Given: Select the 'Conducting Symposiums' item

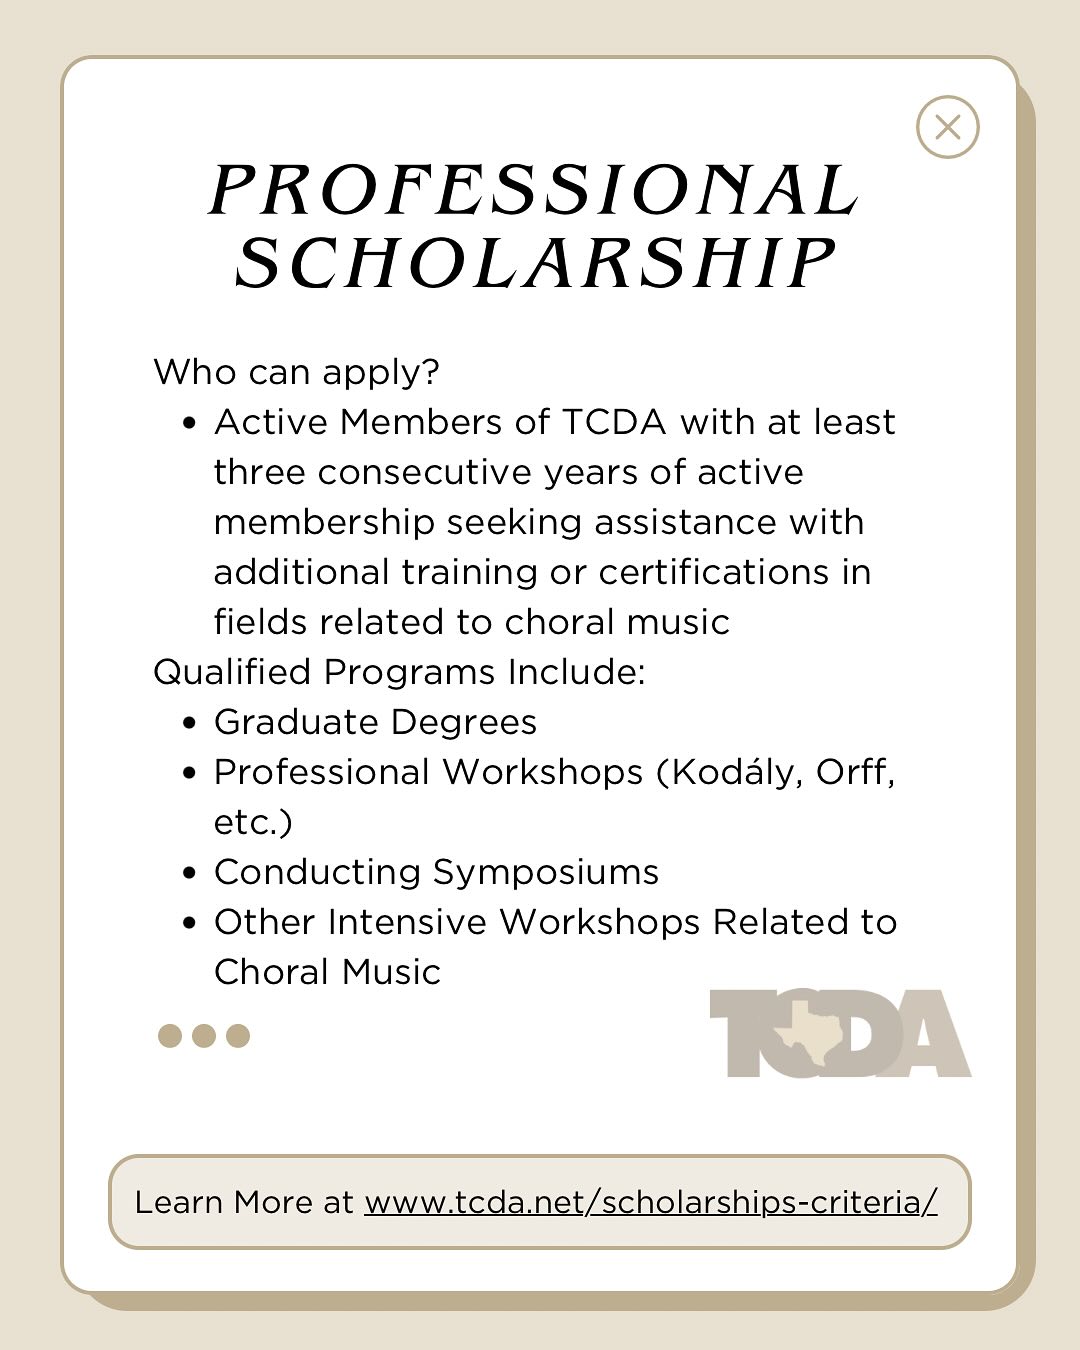Looking at the screenshot, I should click(437, 873).
